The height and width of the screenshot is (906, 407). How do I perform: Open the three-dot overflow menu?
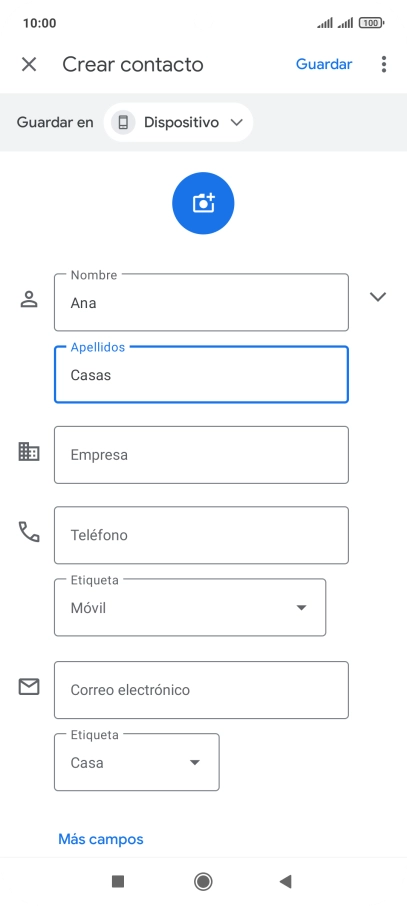point(384,64)
